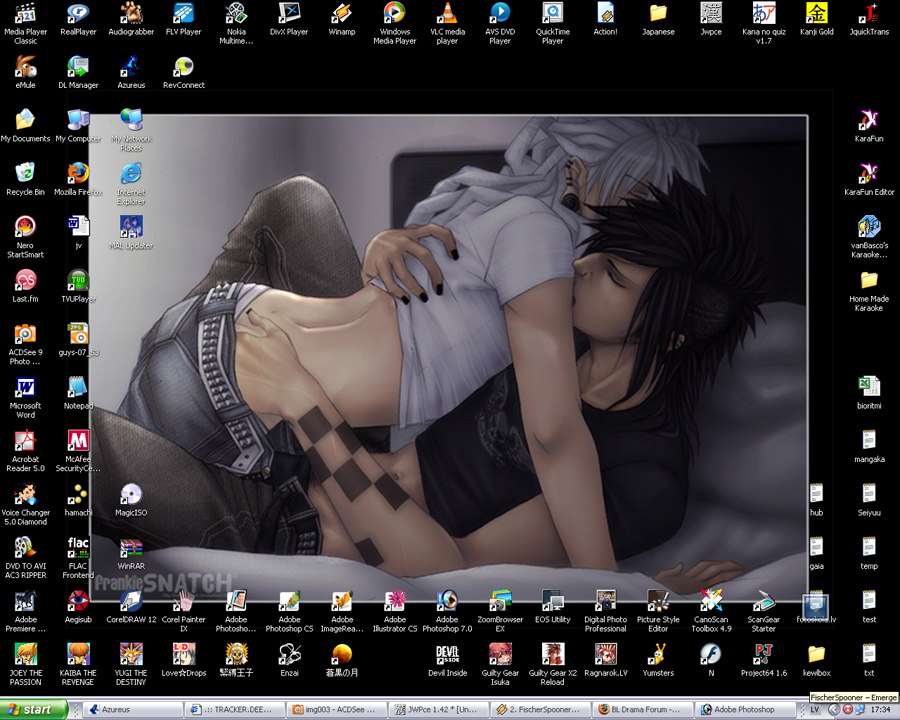Viewport: 900px width, 720px height.
Task: Launch Love Drops icon
Action: (x=184, y=660)
